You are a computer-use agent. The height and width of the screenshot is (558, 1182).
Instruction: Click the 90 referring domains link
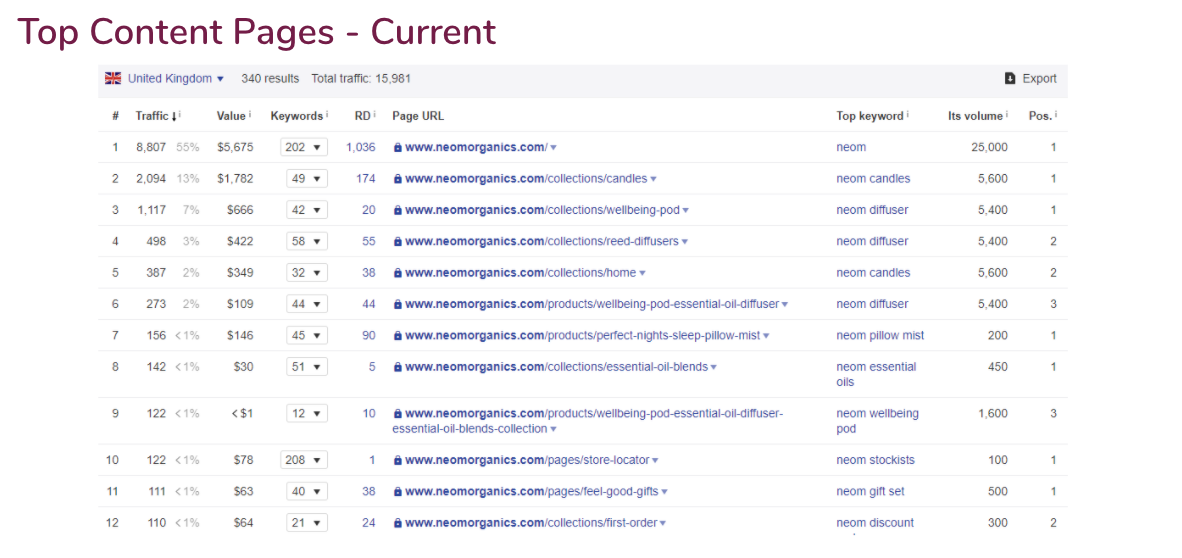click(369, 336)
